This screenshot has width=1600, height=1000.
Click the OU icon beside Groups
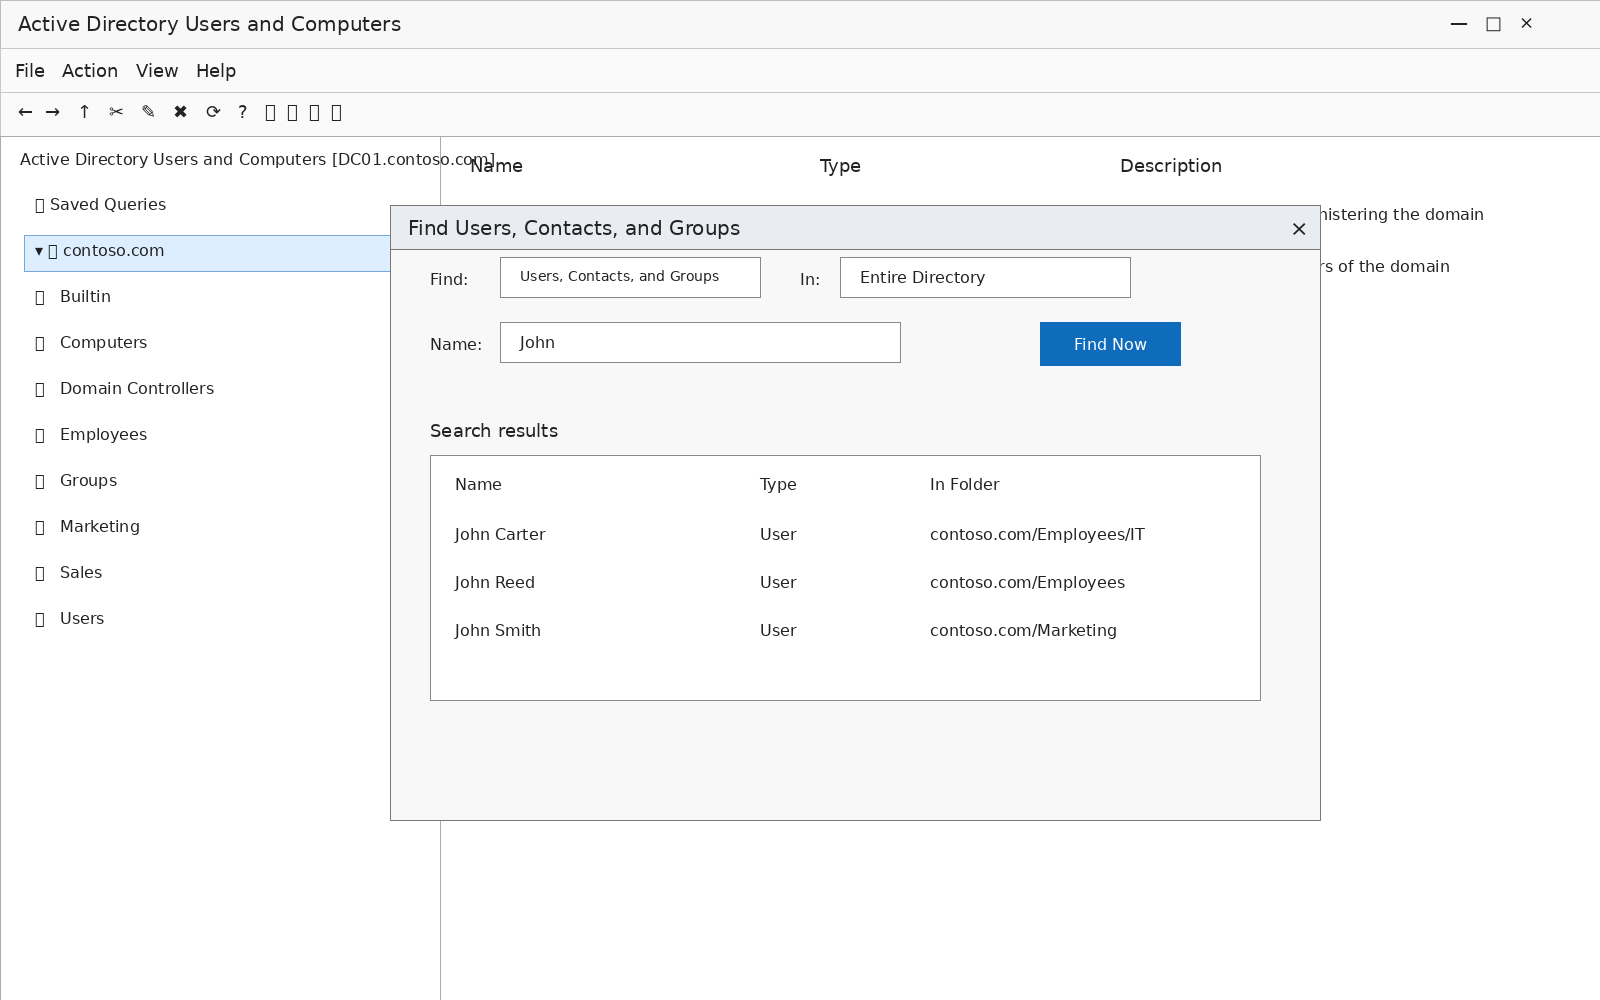(x=40, y=481)
